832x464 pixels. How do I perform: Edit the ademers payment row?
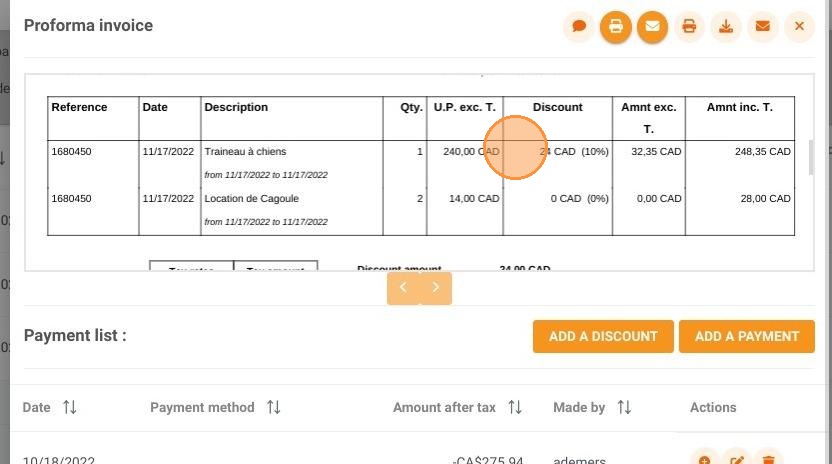(x=736, y=460)
